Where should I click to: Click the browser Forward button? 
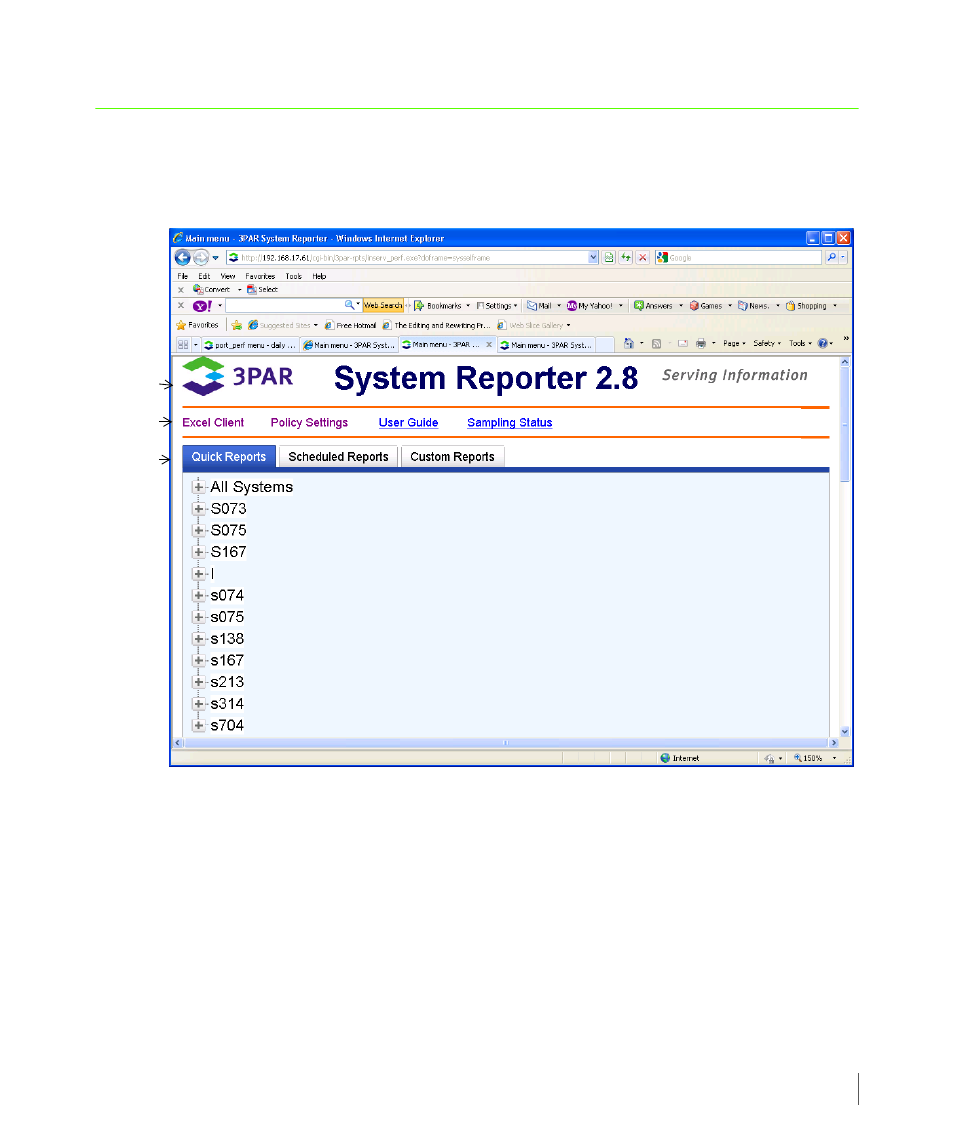(x=200, y=257)
